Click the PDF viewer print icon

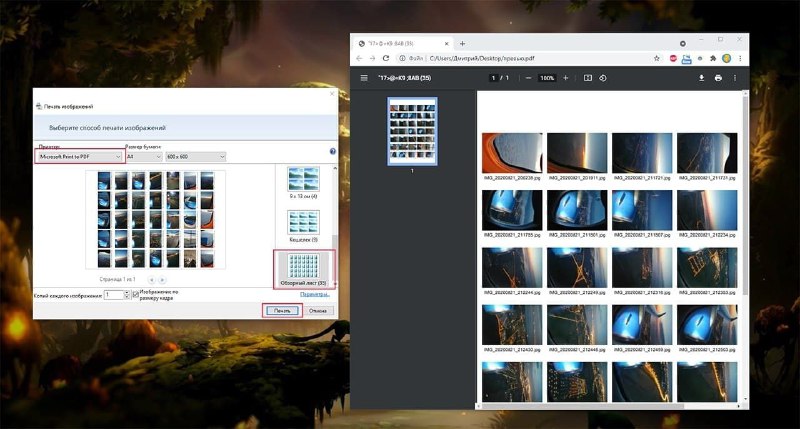click(718, 78)
